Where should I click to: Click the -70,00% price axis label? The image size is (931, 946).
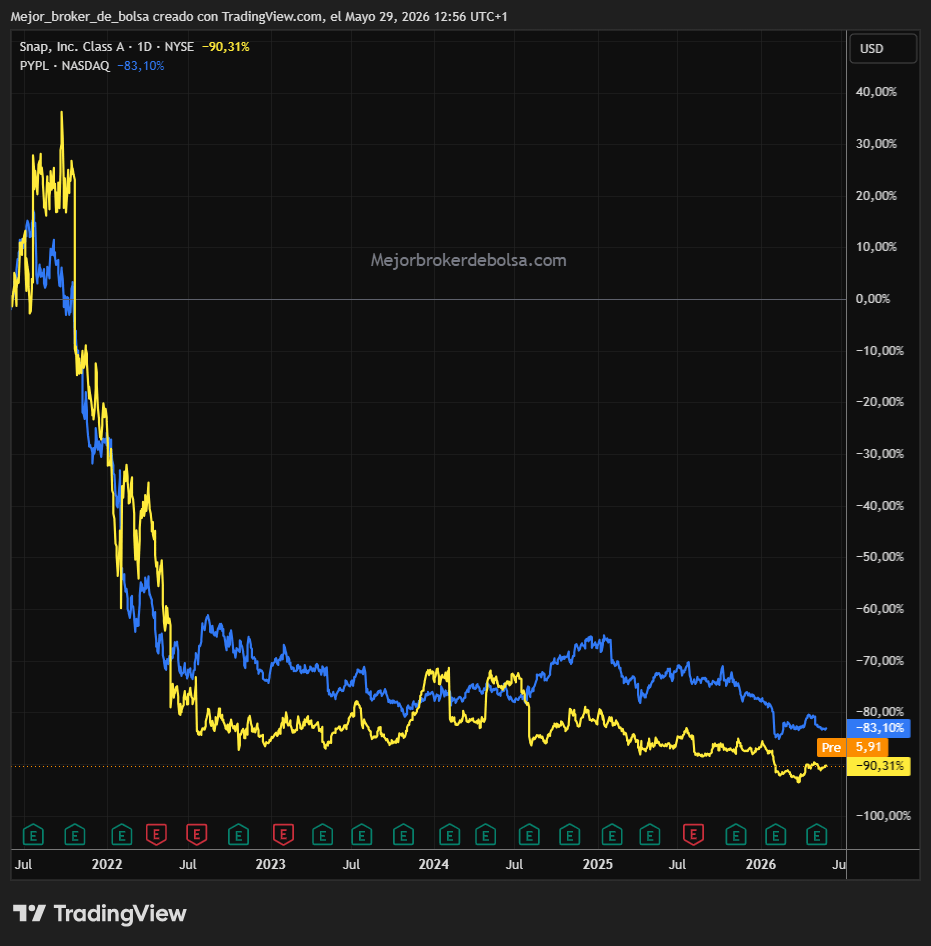click(x=880, y=661)
